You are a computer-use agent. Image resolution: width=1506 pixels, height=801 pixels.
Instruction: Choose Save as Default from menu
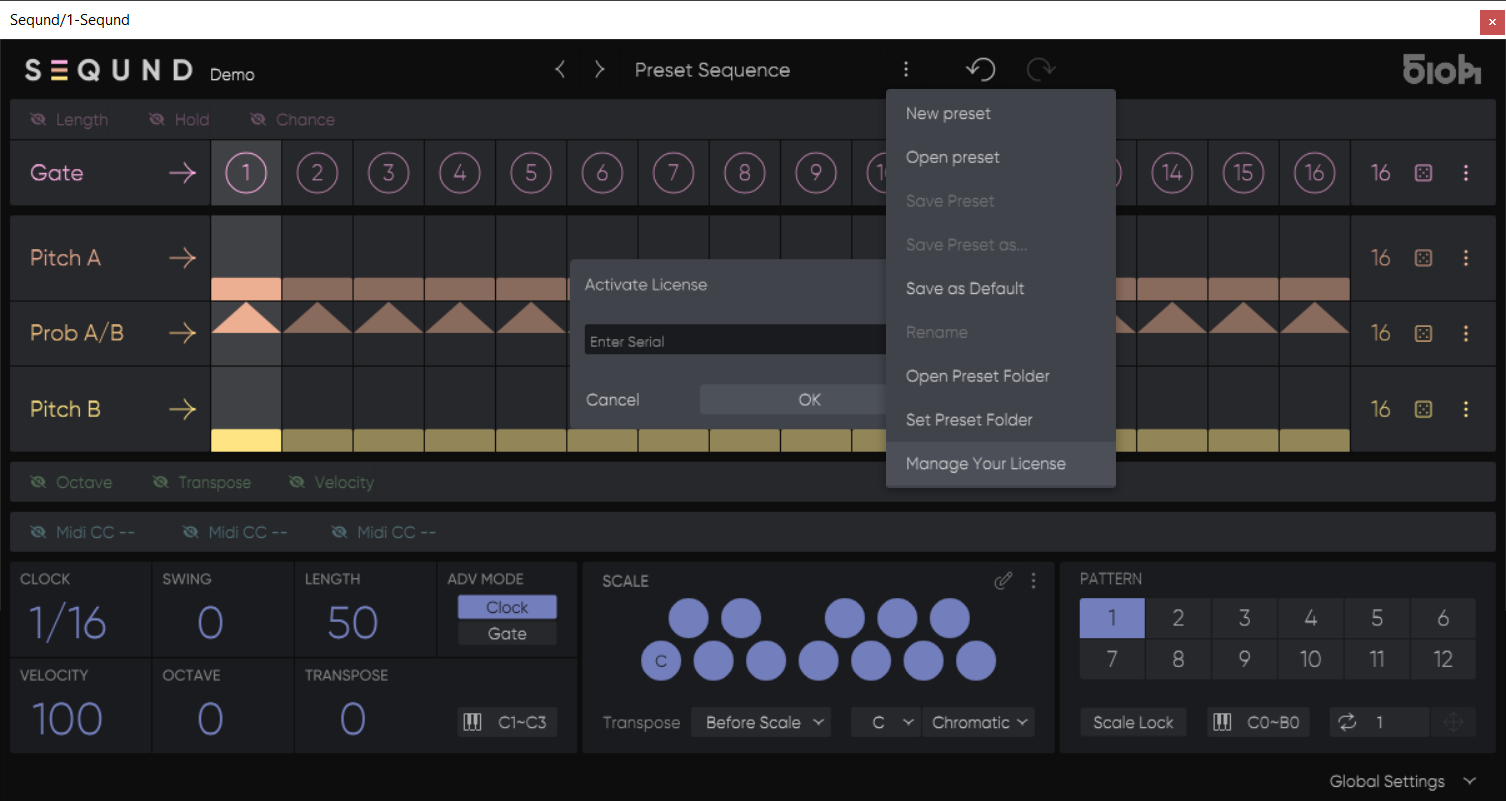pyautogui.click(x=964, y=288)
